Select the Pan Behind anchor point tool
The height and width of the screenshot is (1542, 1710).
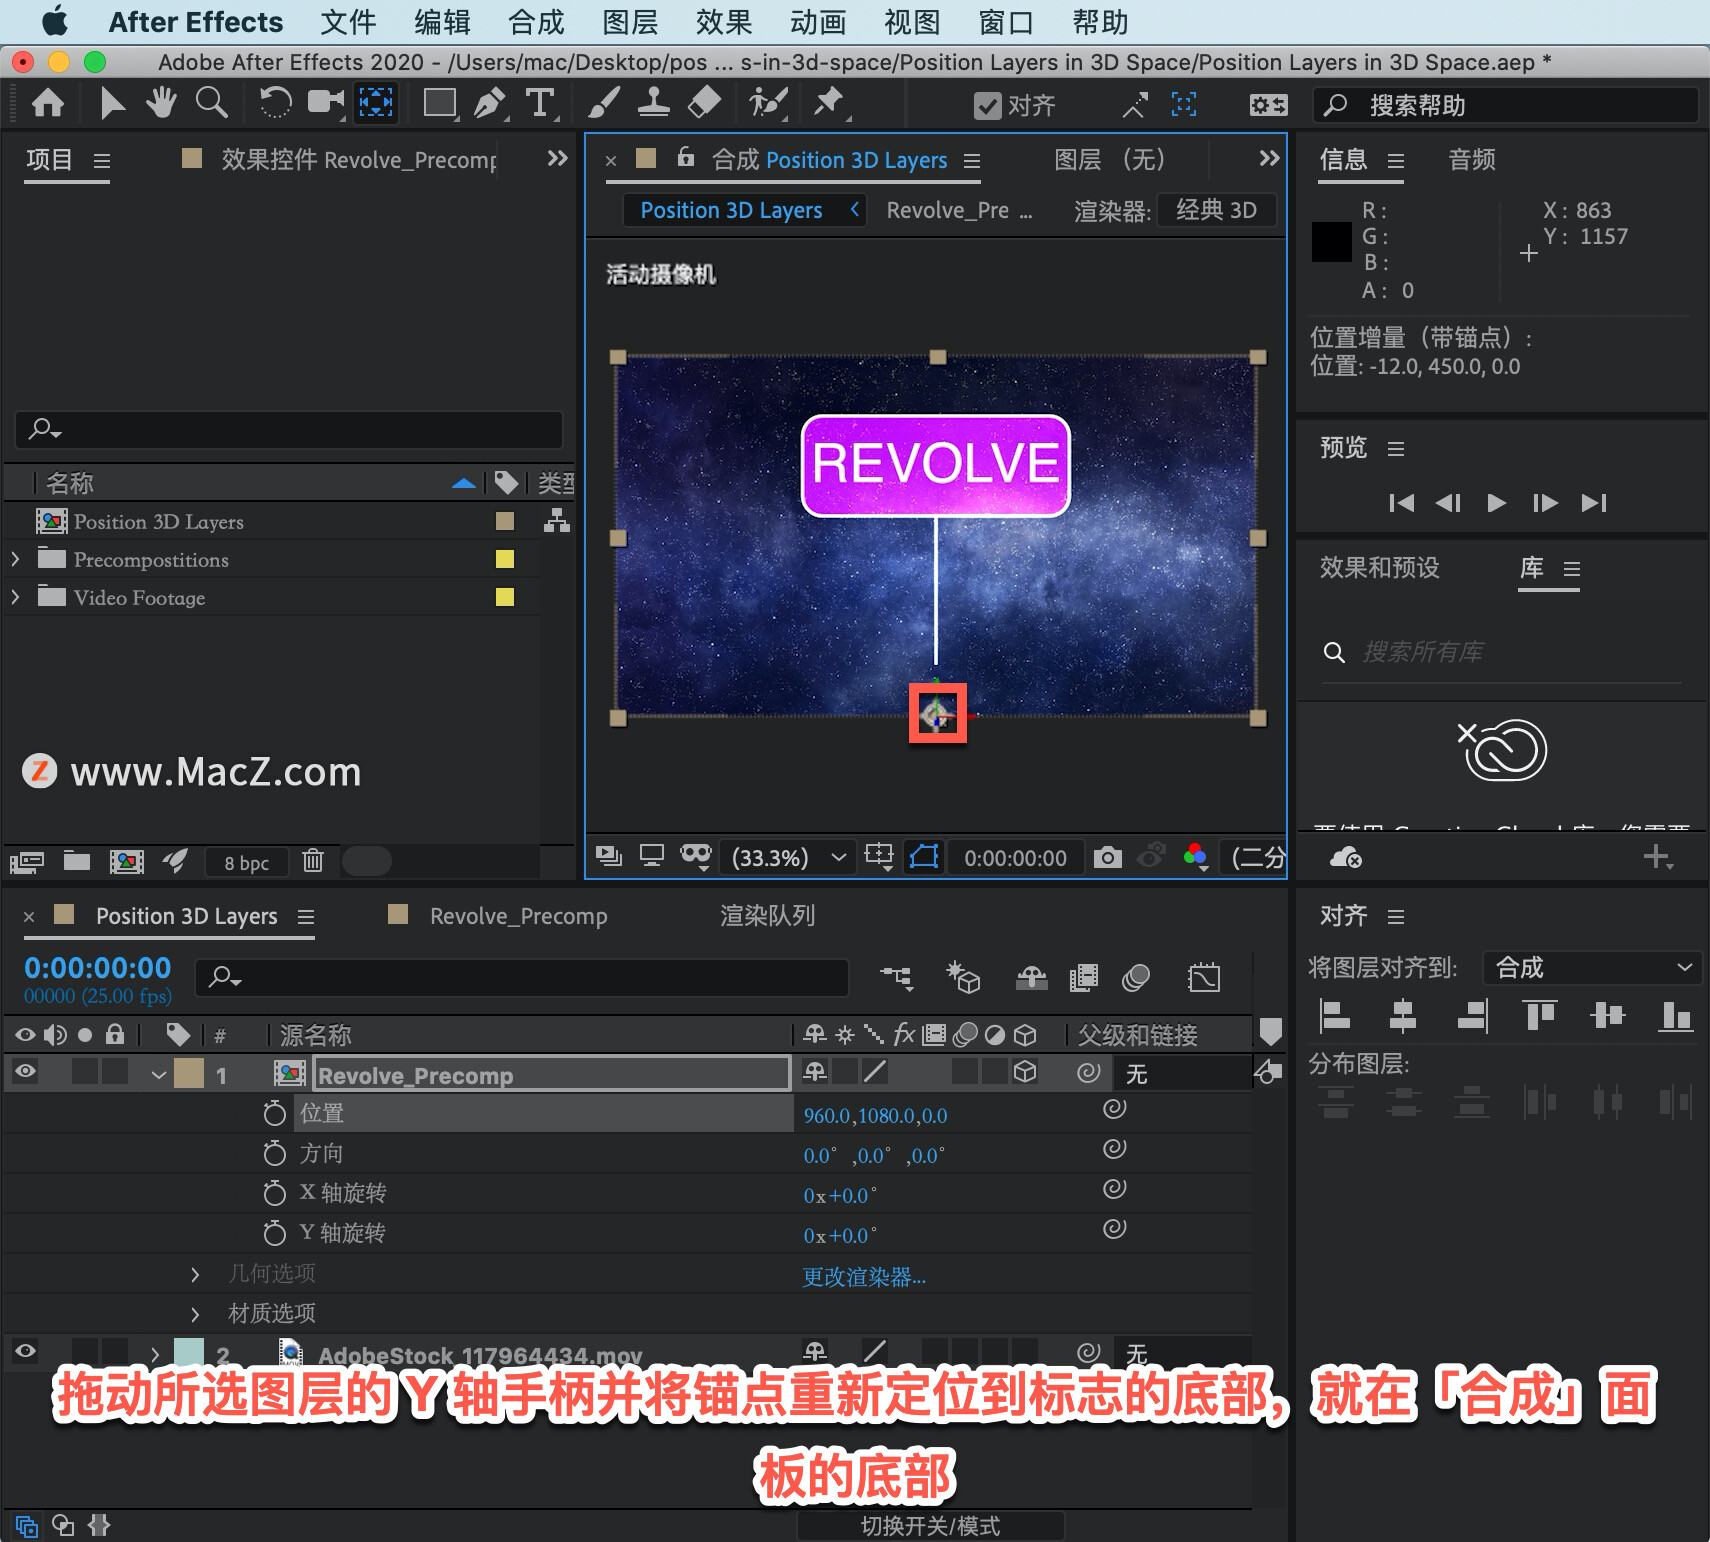click(x=376, y=102)
